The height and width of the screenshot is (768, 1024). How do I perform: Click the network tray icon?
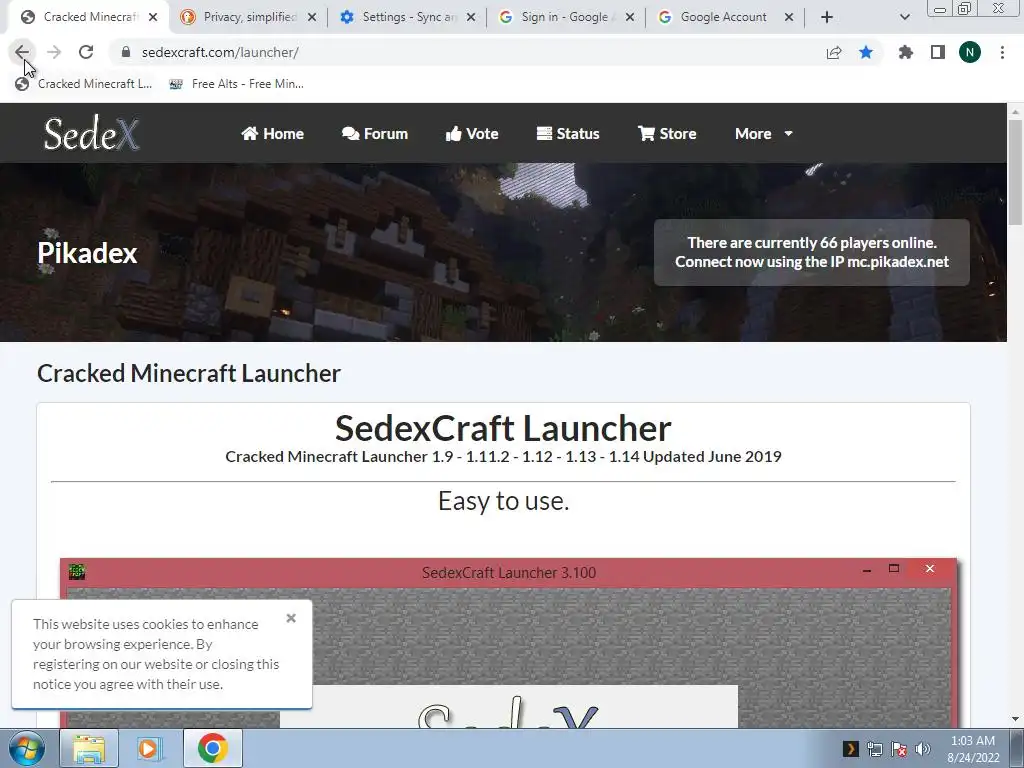(x=874, y=749)
